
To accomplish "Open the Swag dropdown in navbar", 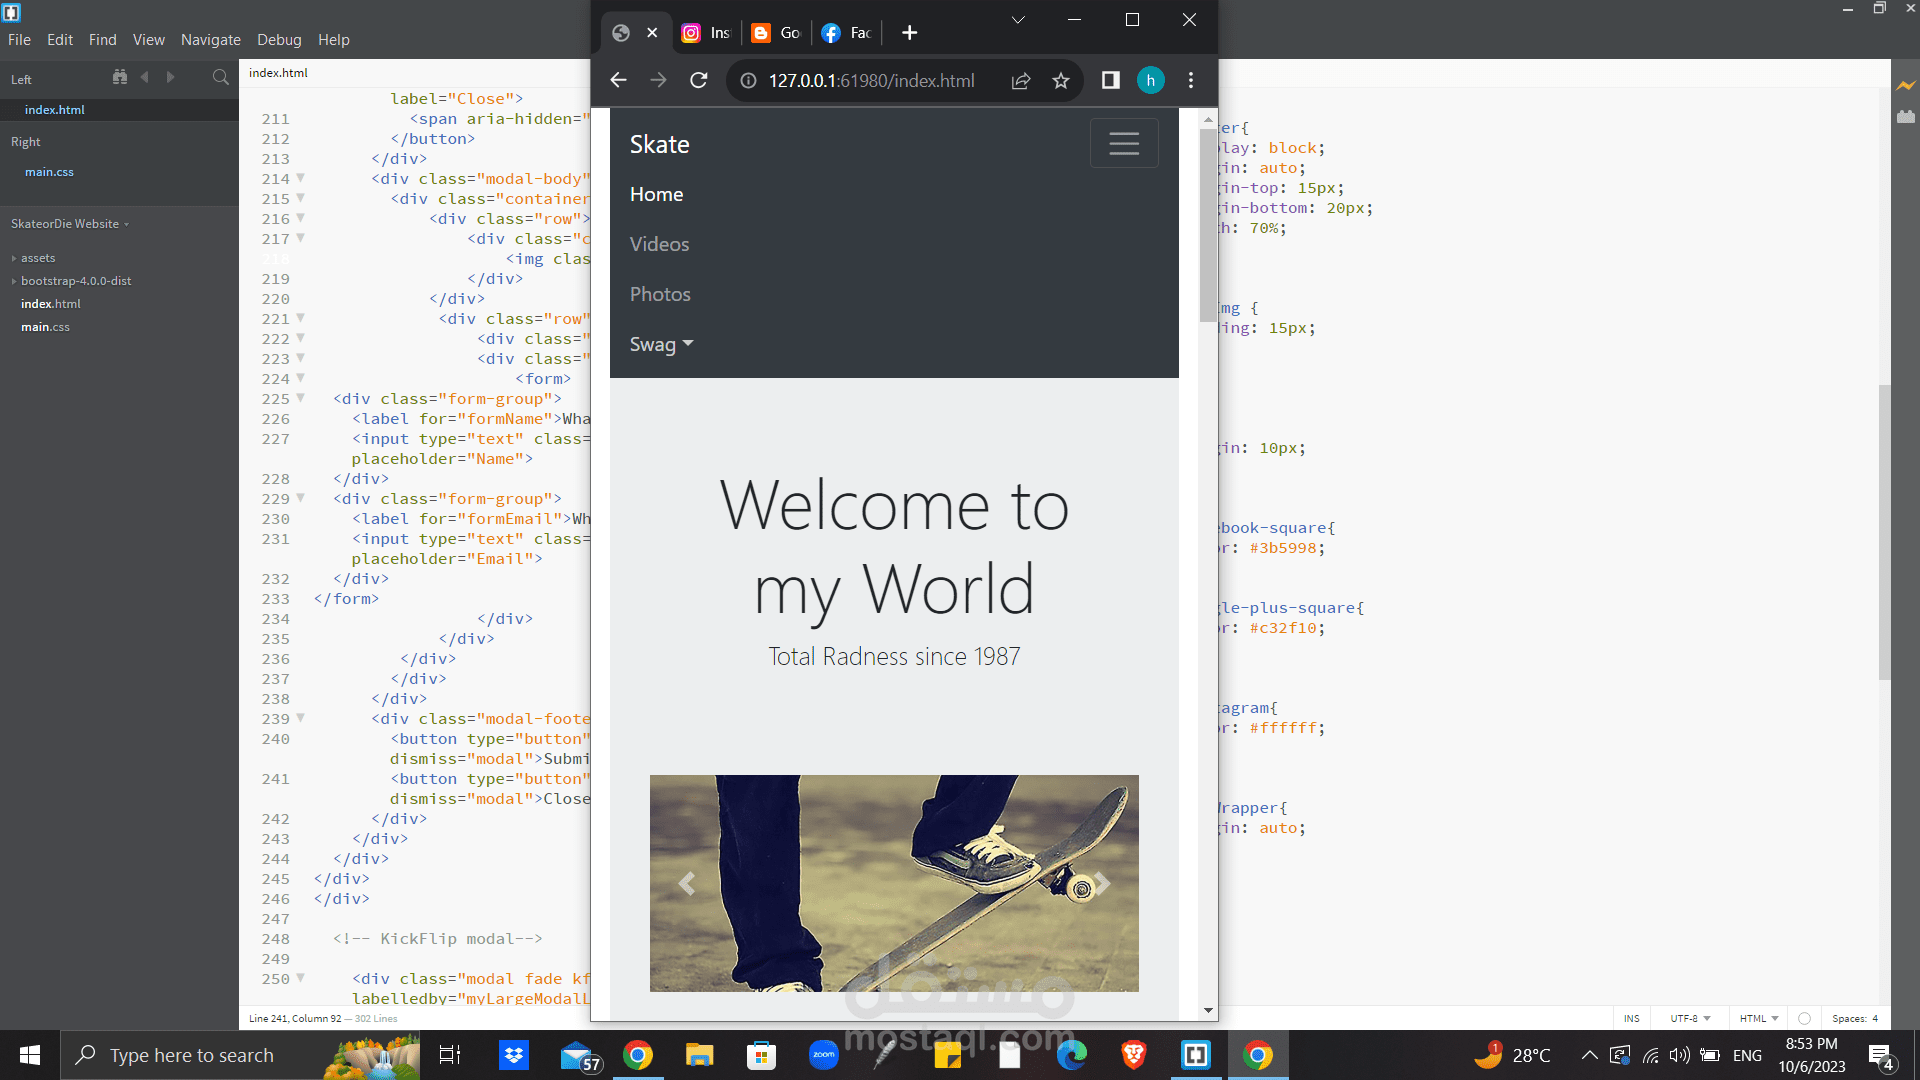I will pyautogui.click(x=661, y=344).
